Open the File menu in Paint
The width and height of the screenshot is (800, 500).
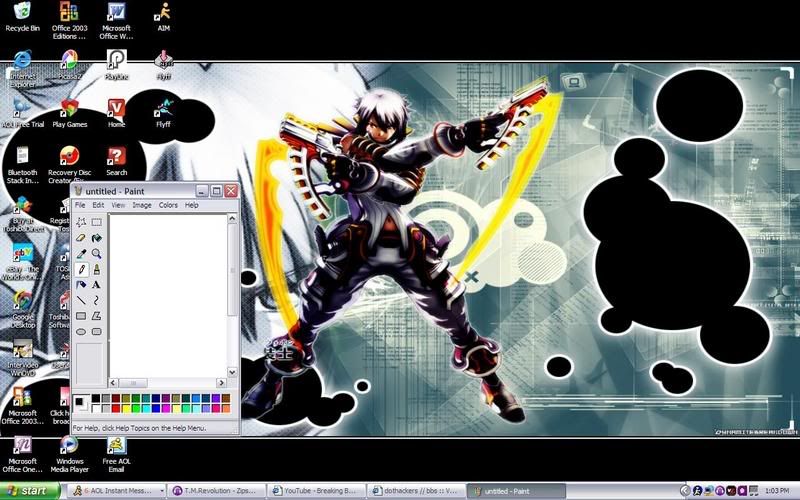[80, 205]
